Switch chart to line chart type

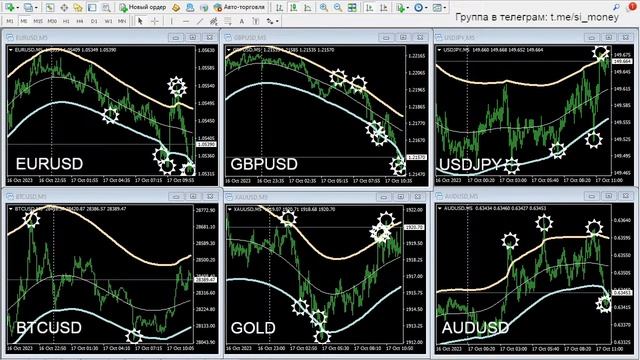(x=307, y=7)
